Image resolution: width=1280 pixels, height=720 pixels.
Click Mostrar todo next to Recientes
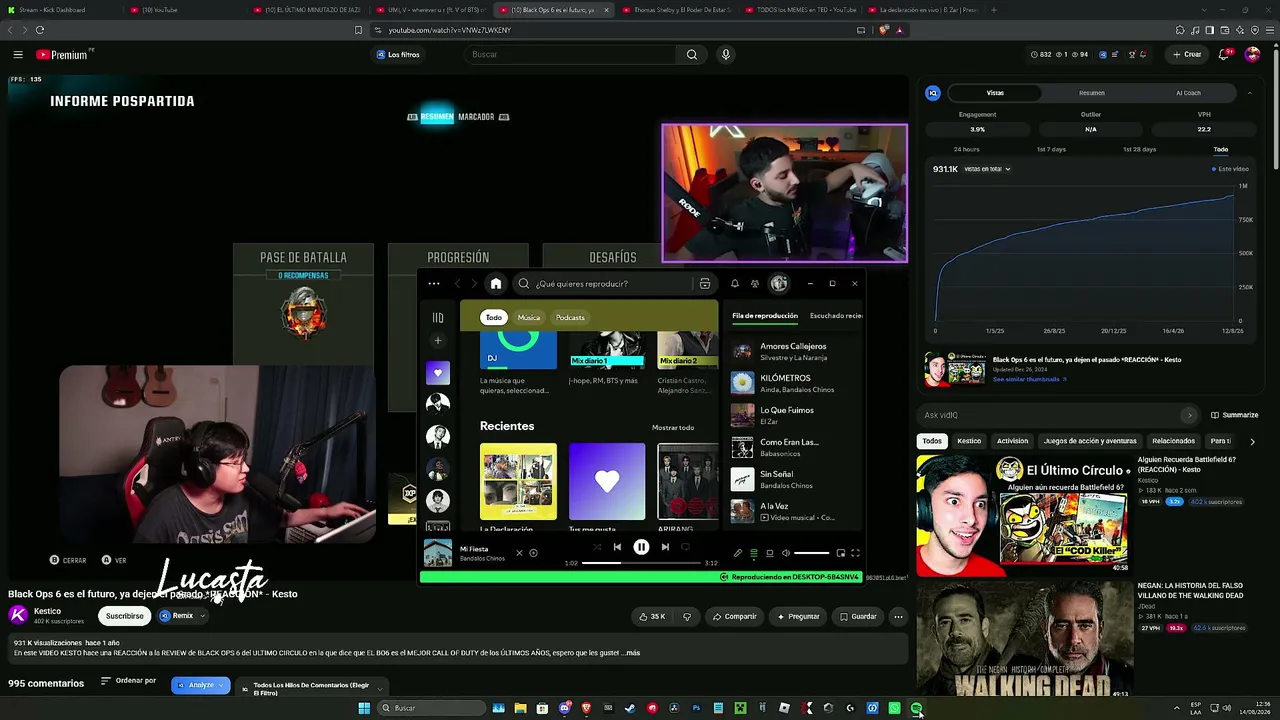coord(673,428)
